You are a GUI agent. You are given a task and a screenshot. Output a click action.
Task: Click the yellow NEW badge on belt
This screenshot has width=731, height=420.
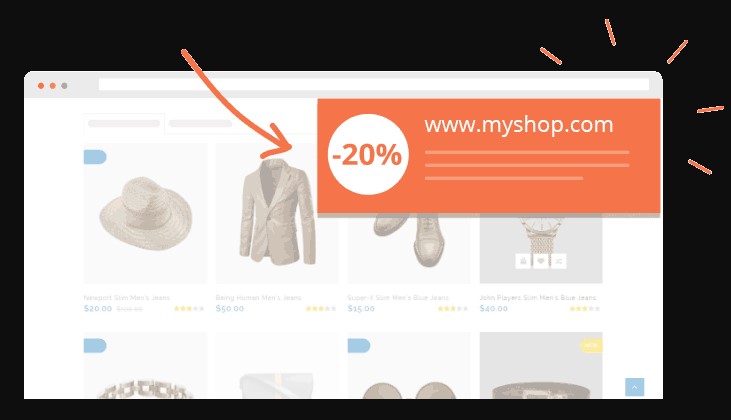[x=591, y=345]
